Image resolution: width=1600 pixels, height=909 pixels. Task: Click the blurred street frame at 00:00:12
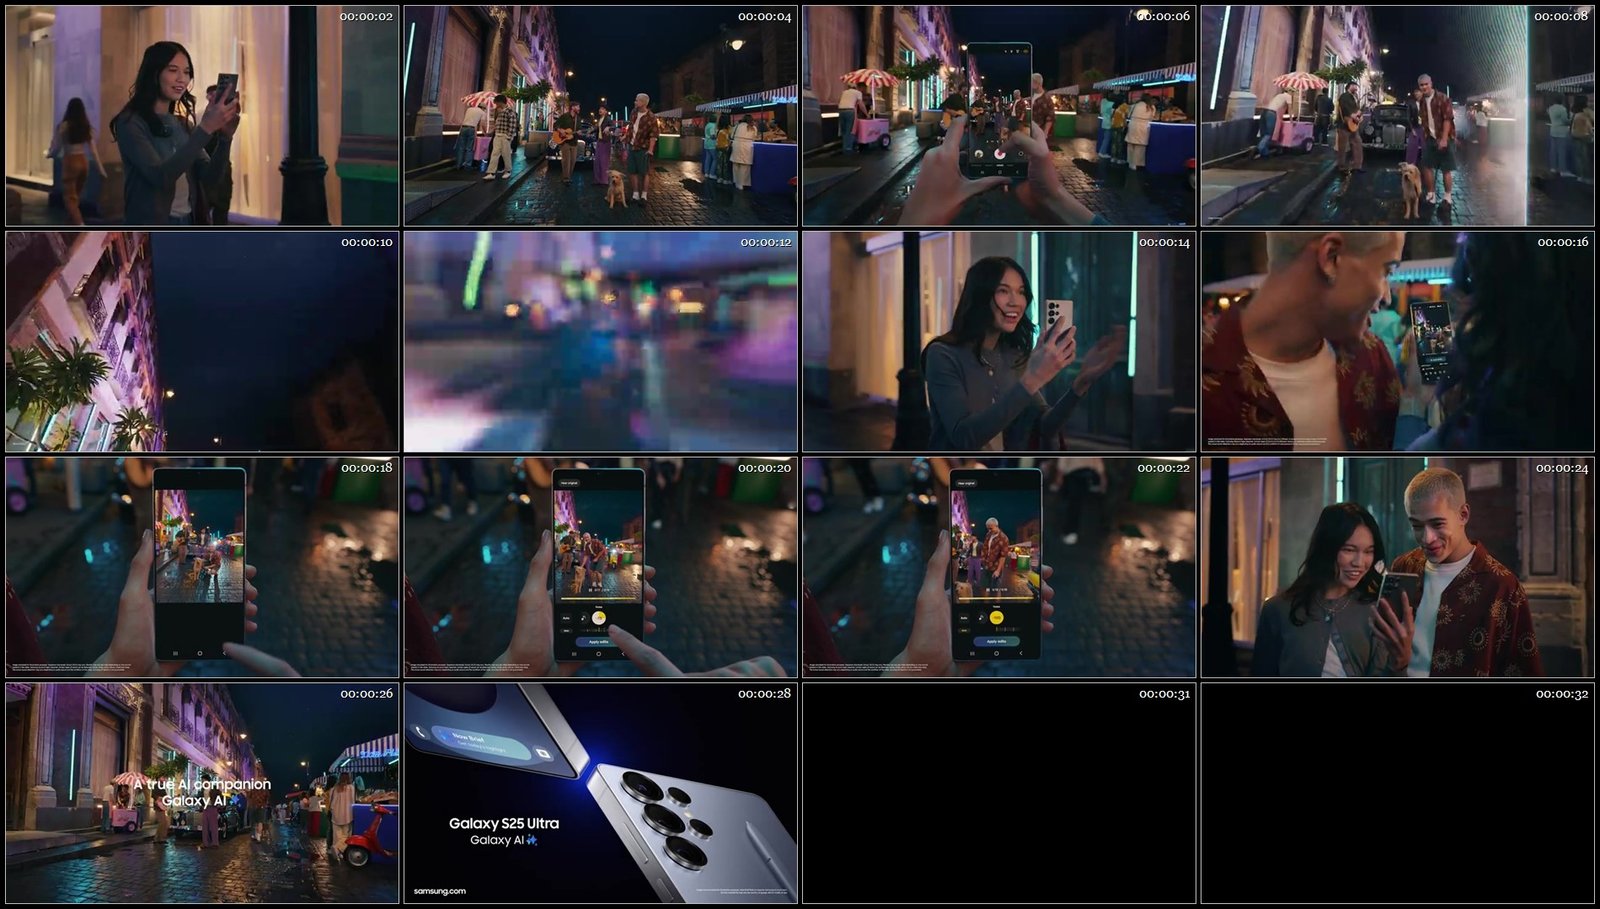[601, 342]
